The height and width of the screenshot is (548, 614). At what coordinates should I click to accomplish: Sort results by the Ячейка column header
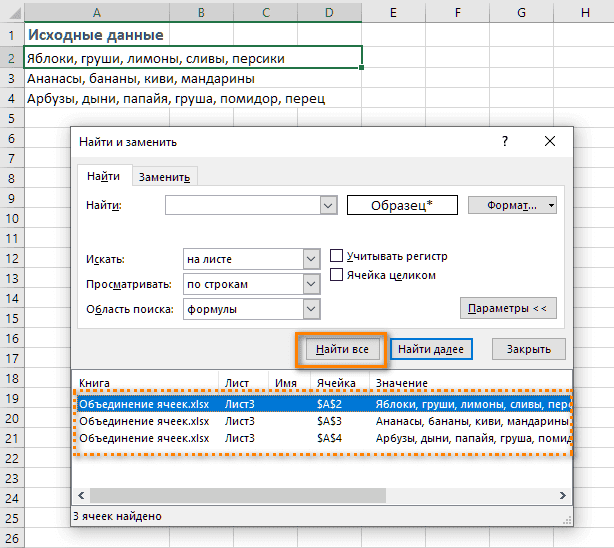pyautogui.click(x=335, y=383)
